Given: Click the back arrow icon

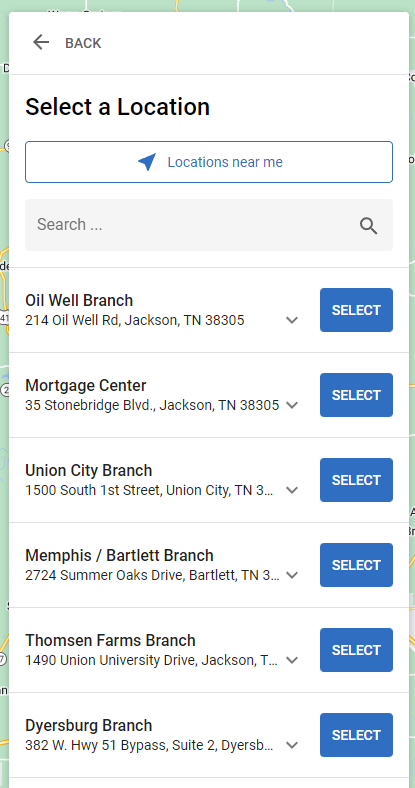Looking at the screenshot, I should (x=41, y=43).
